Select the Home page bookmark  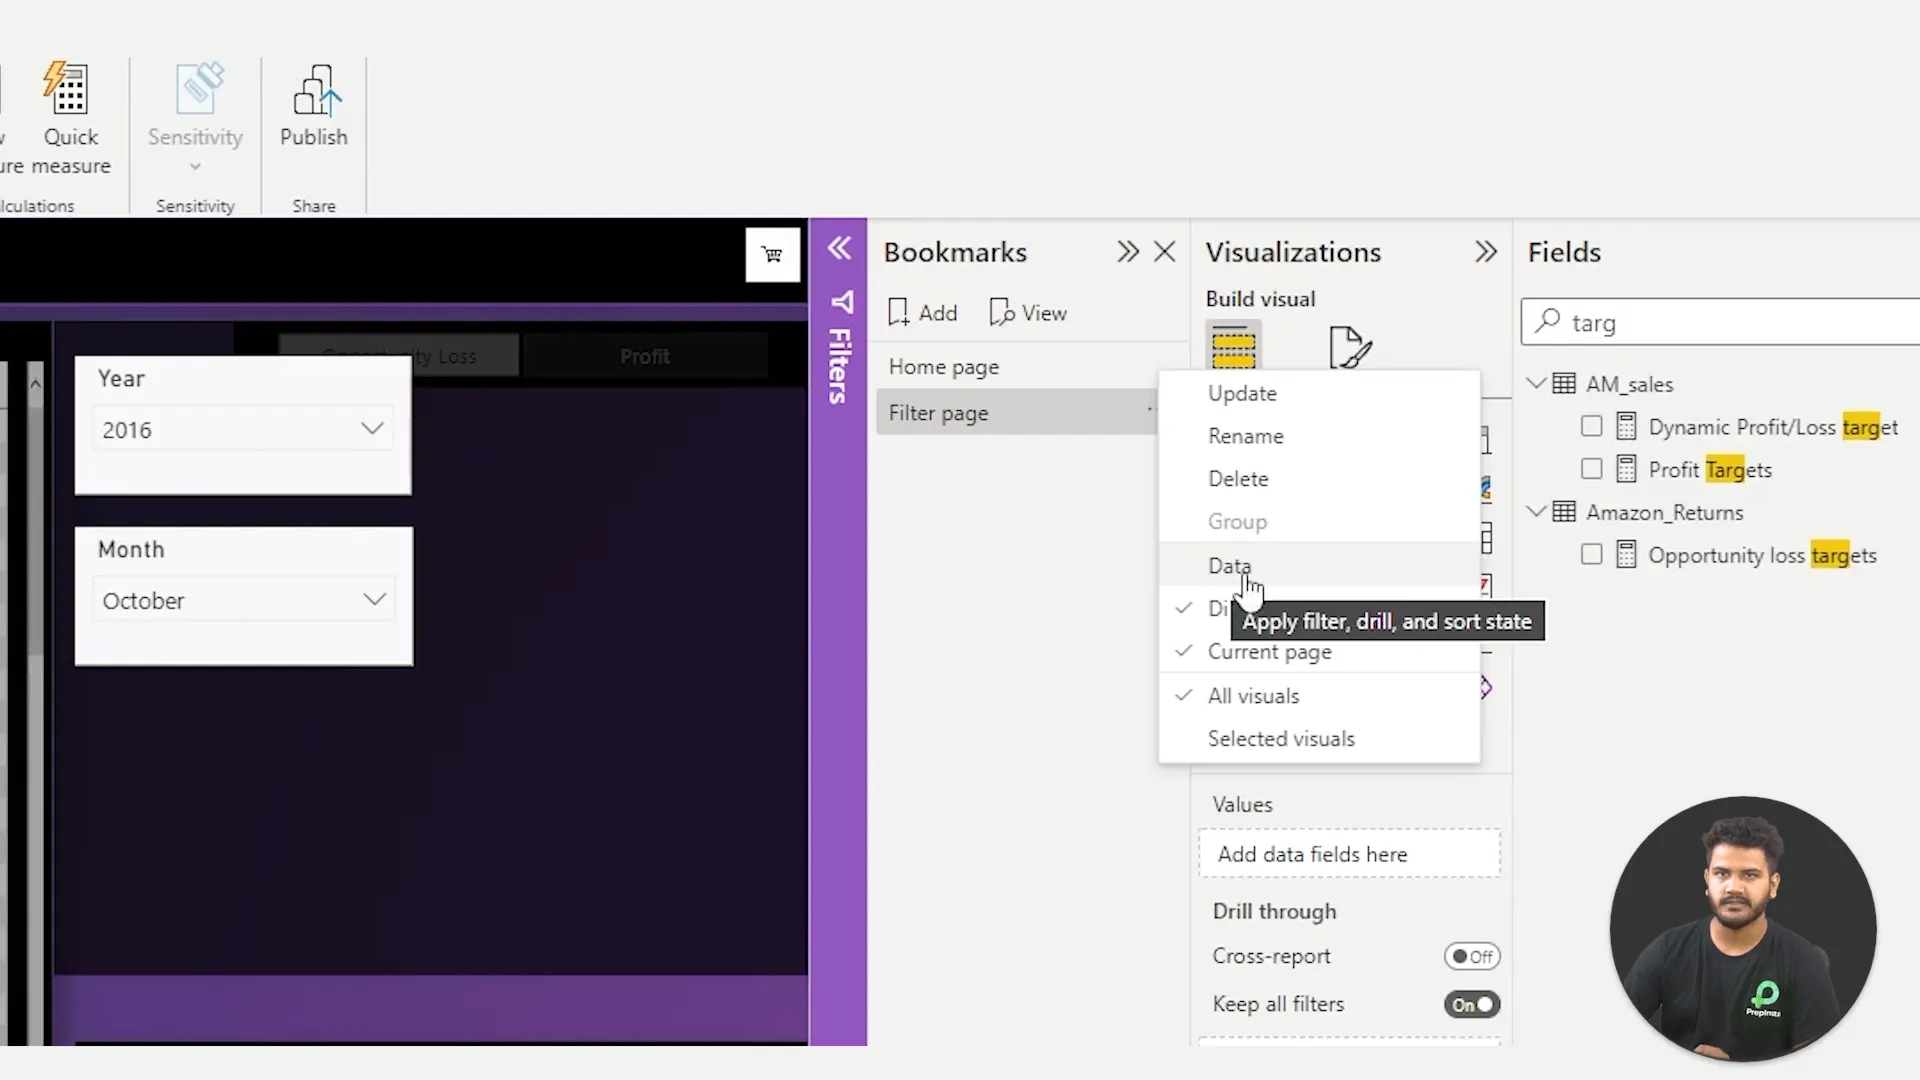(944, 367)
